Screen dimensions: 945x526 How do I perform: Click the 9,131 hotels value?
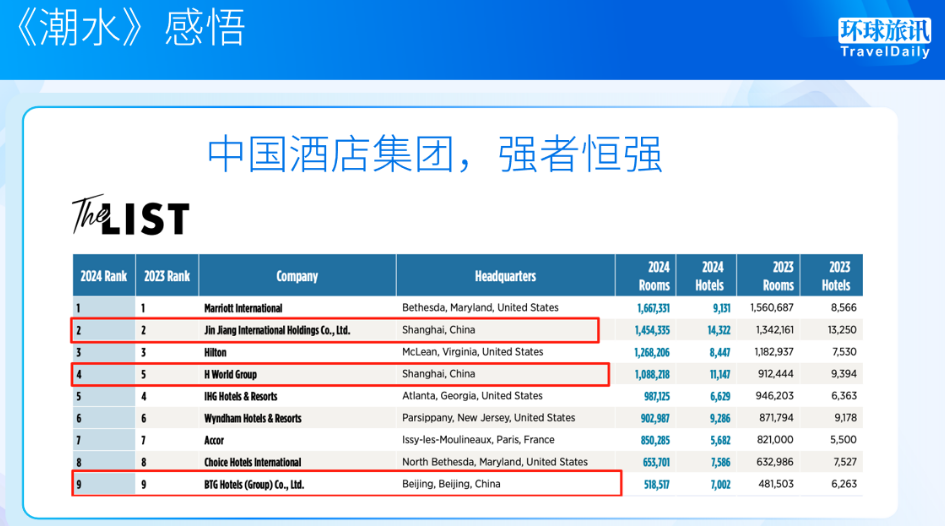(x=721, y=308)
